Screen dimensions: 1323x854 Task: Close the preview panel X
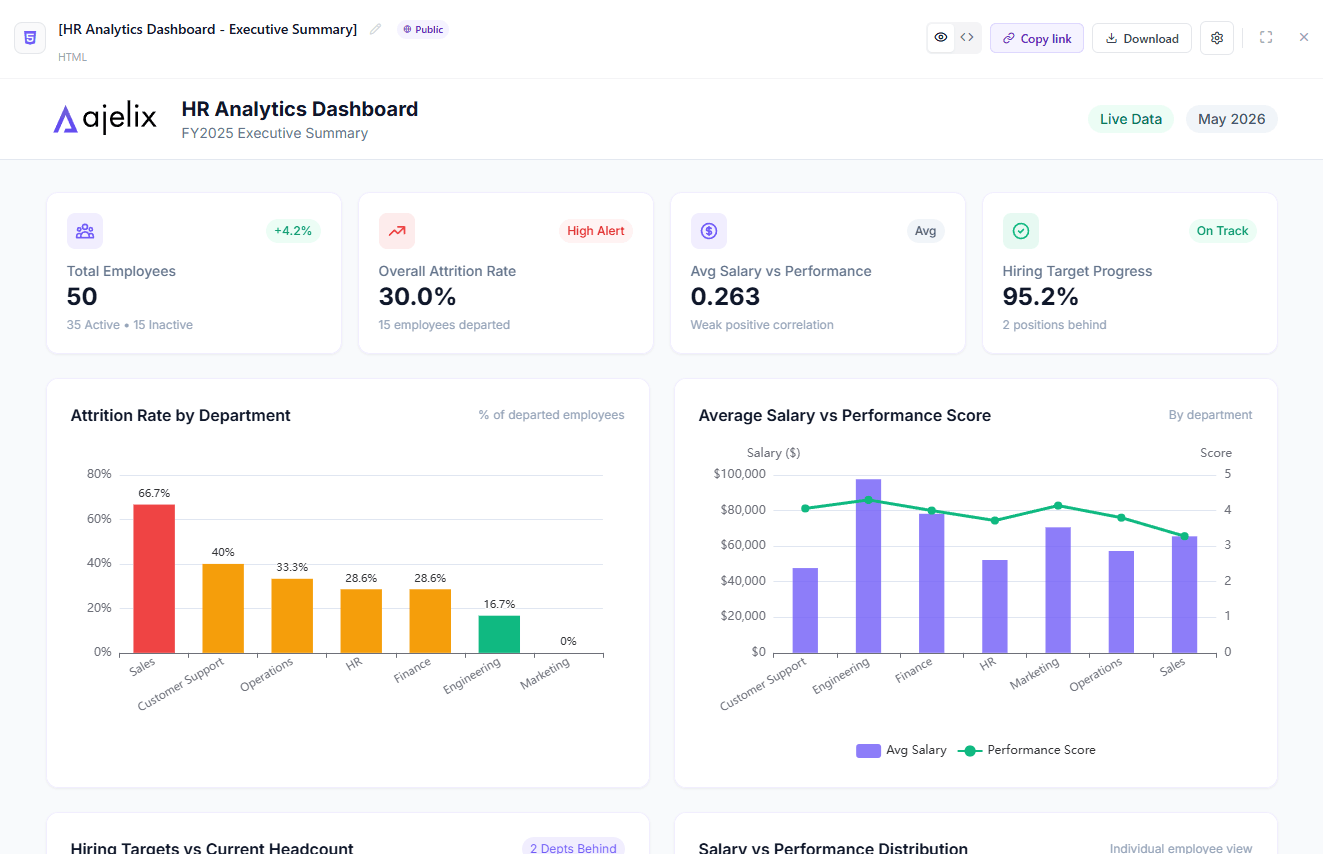coord(1304,37)
